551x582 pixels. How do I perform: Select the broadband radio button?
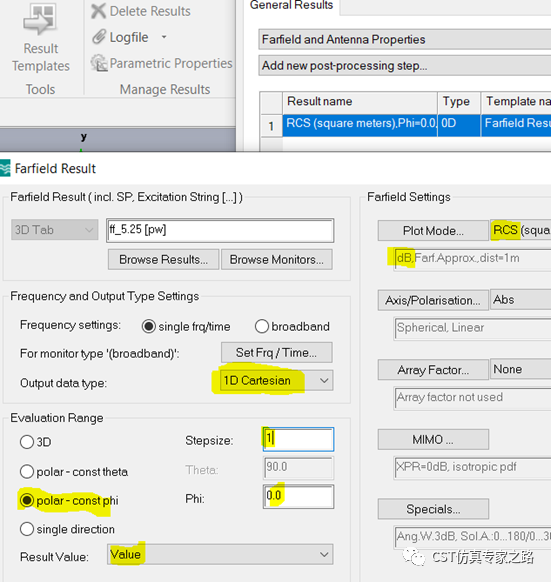coord(261,326)
